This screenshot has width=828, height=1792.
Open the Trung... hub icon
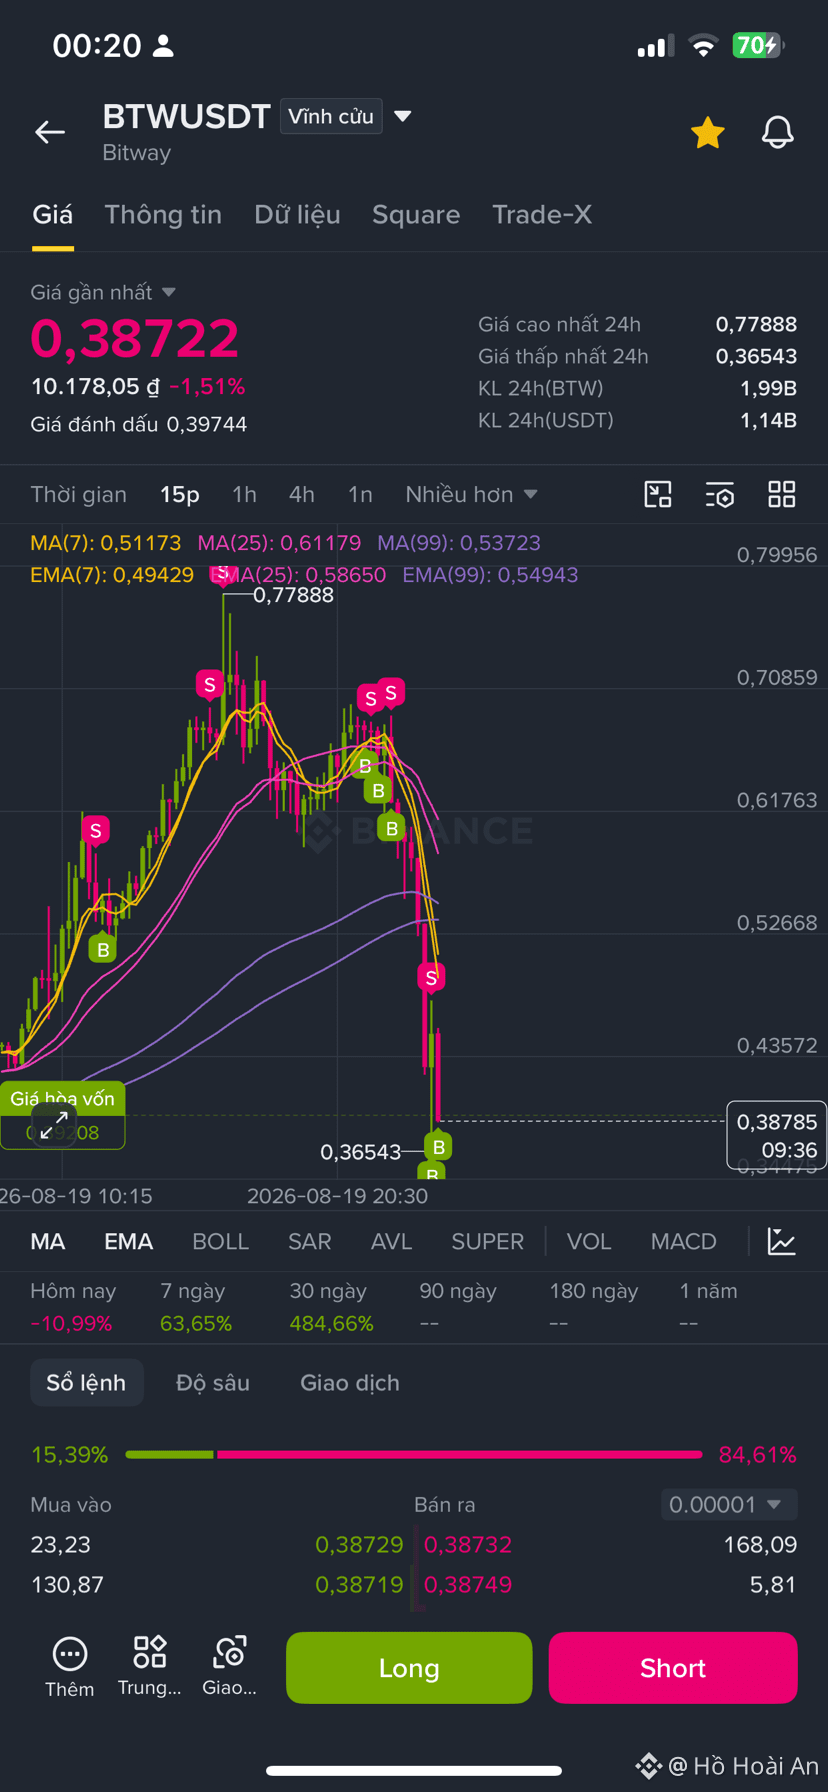[x=150, y=1667]
